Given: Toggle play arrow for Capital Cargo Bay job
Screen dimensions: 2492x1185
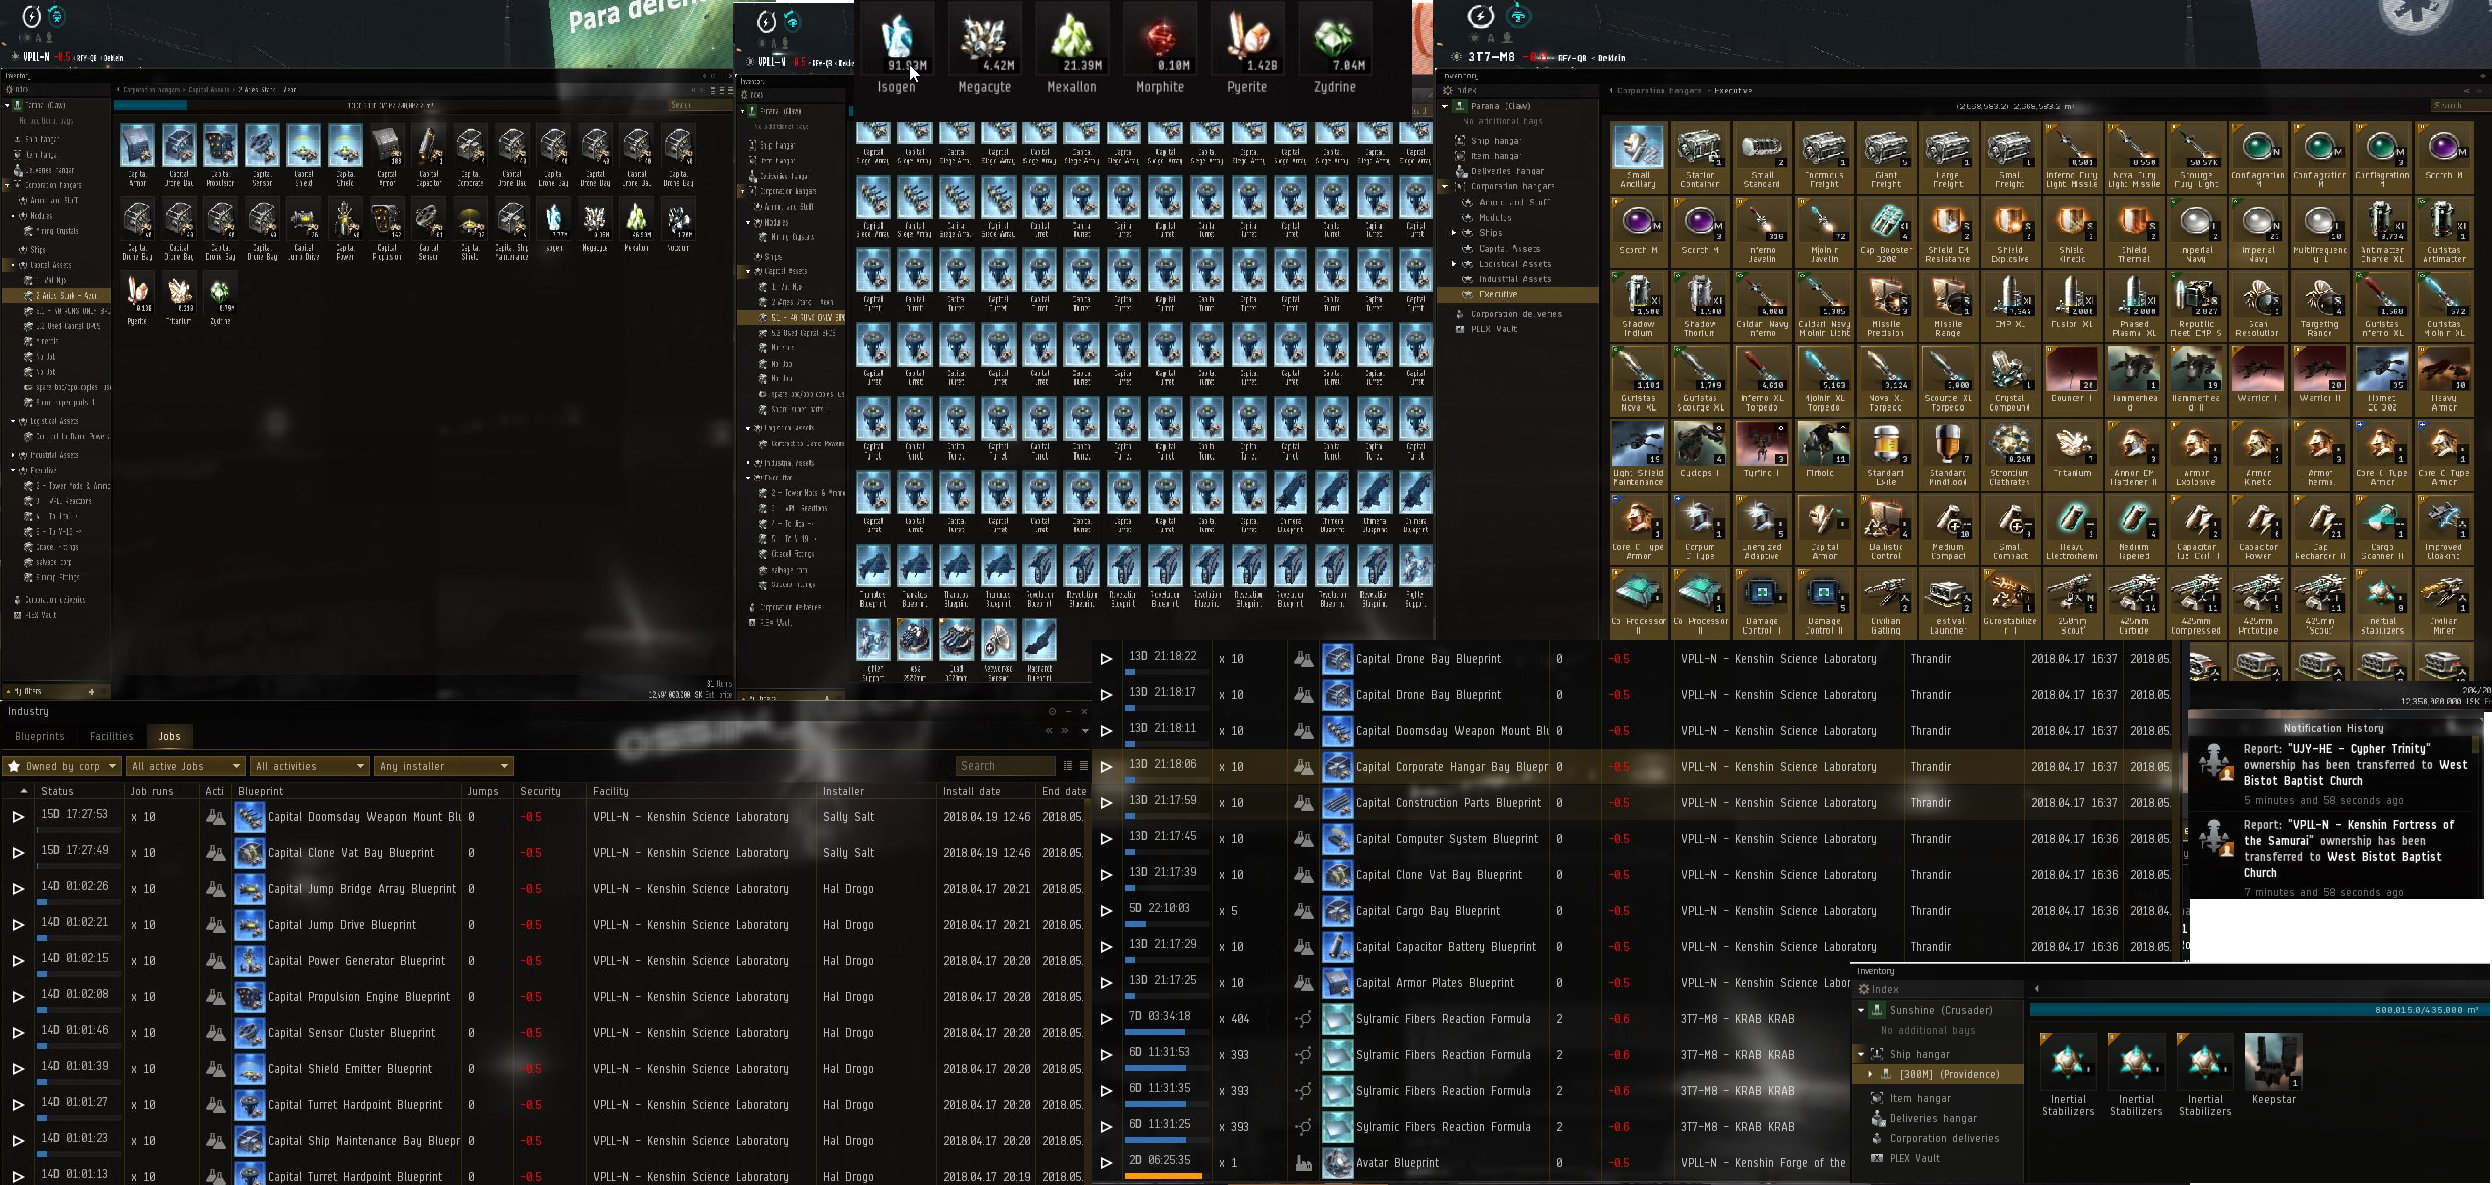Looking at the screenshot, I should pyautogui.click(x=1106, y=911).
